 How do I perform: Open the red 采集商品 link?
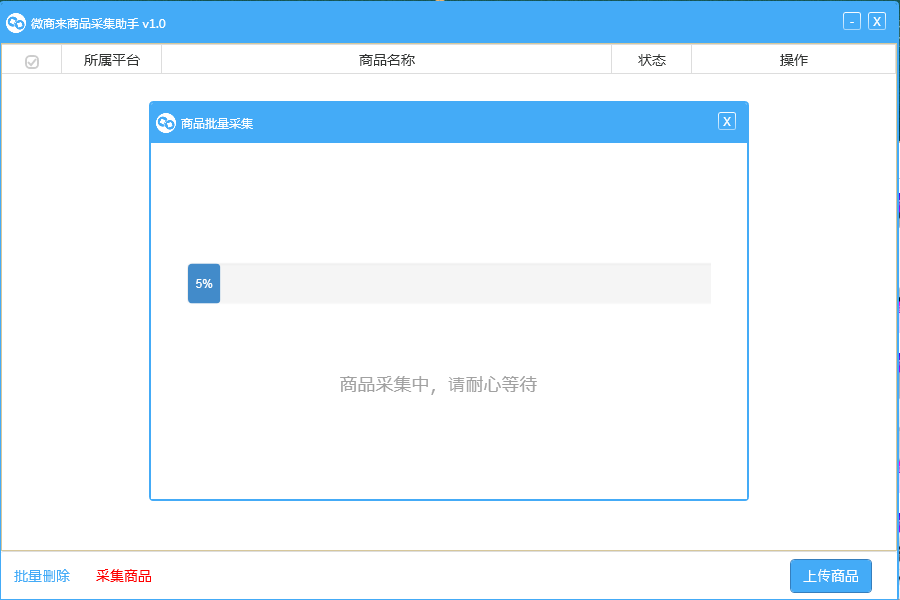click(124, 576)
